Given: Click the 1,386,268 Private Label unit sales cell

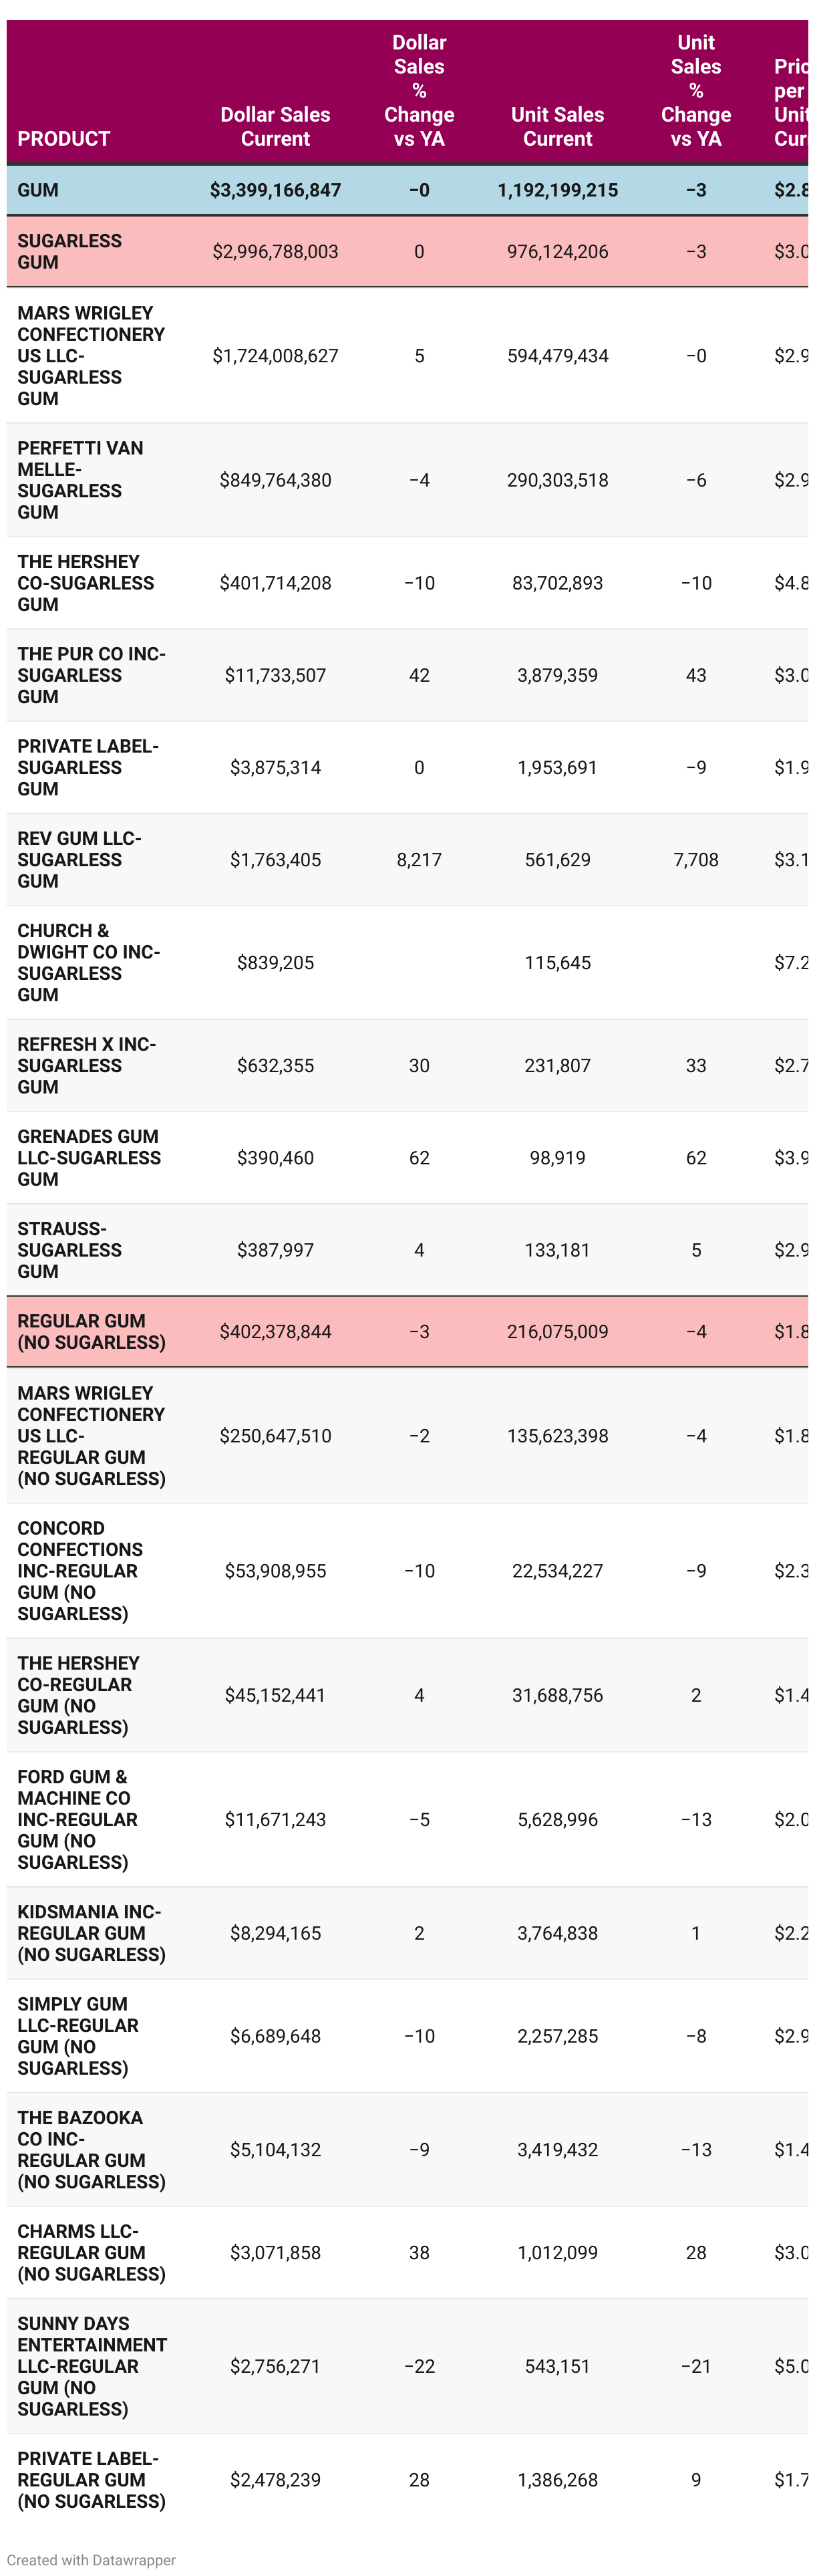Looking at the screenshot, I should pyautogui.click(x=557, y=2479).
